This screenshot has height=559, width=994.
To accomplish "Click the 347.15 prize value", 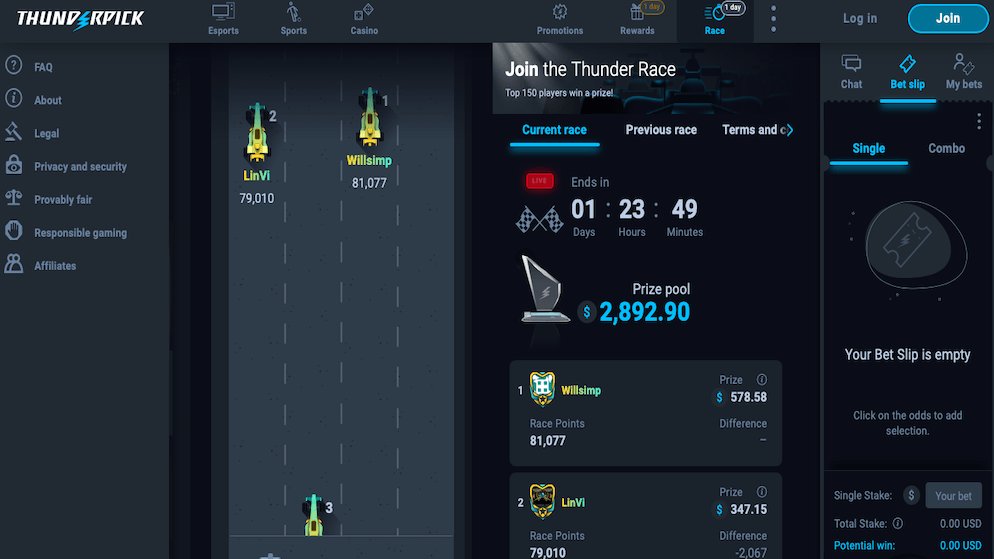I will point(748,510).
